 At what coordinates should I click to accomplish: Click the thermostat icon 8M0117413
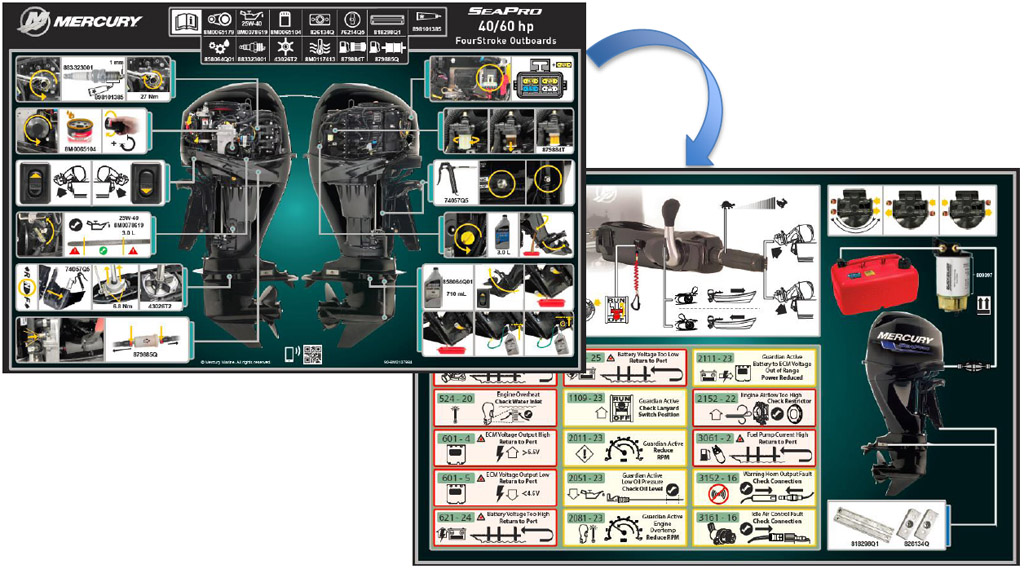coord(319,47)
